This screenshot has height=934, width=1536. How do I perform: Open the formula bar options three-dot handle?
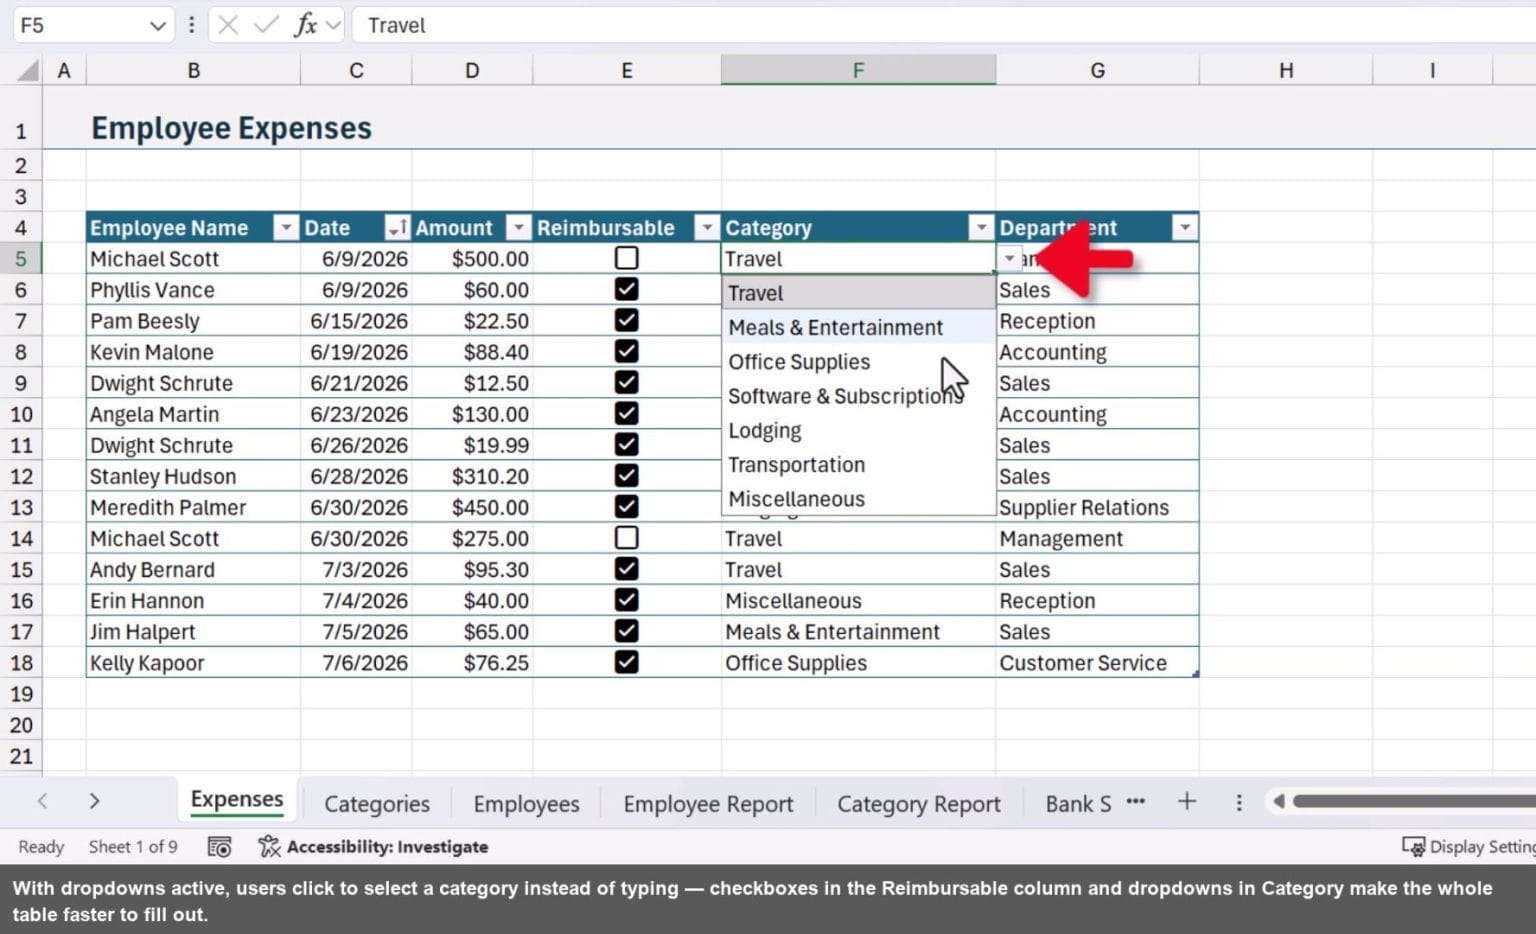click(191, 25)
